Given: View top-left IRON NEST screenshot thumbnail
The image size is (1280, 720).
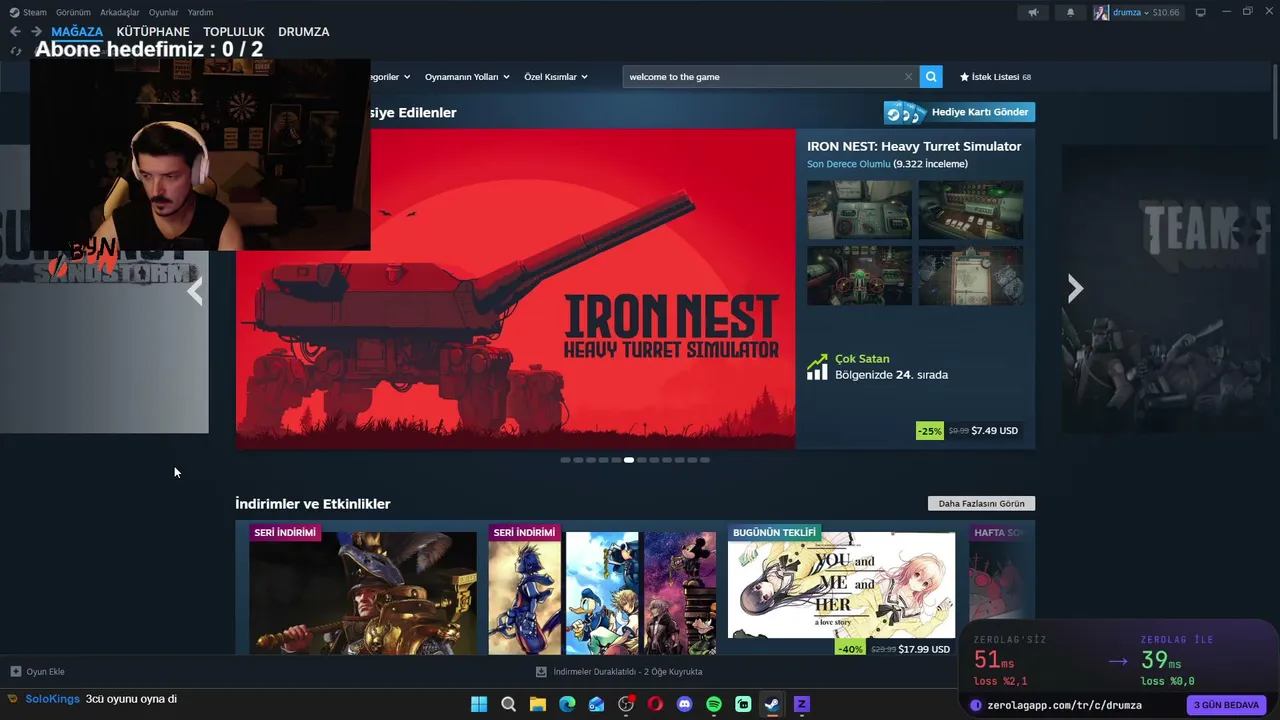Looking at the screenshot, I should coord(860,210).
